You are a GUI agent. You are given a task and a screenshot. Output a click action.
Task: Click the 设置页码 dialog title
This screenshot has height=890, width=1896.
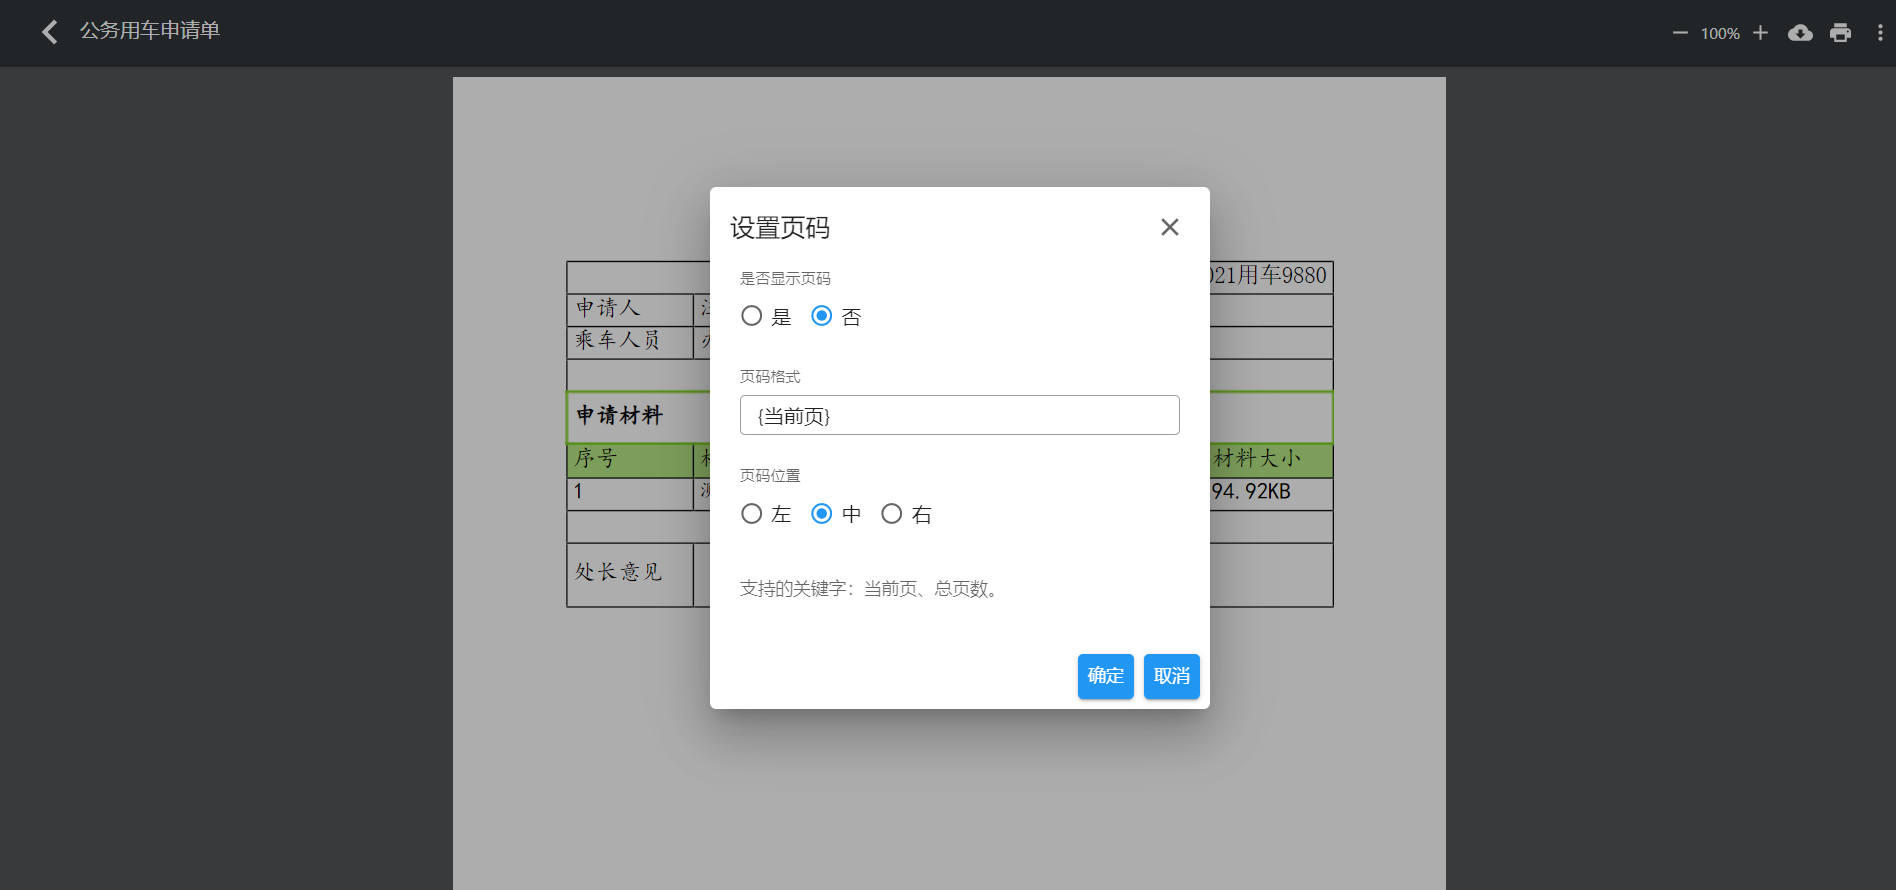click(x=780, y=228)
